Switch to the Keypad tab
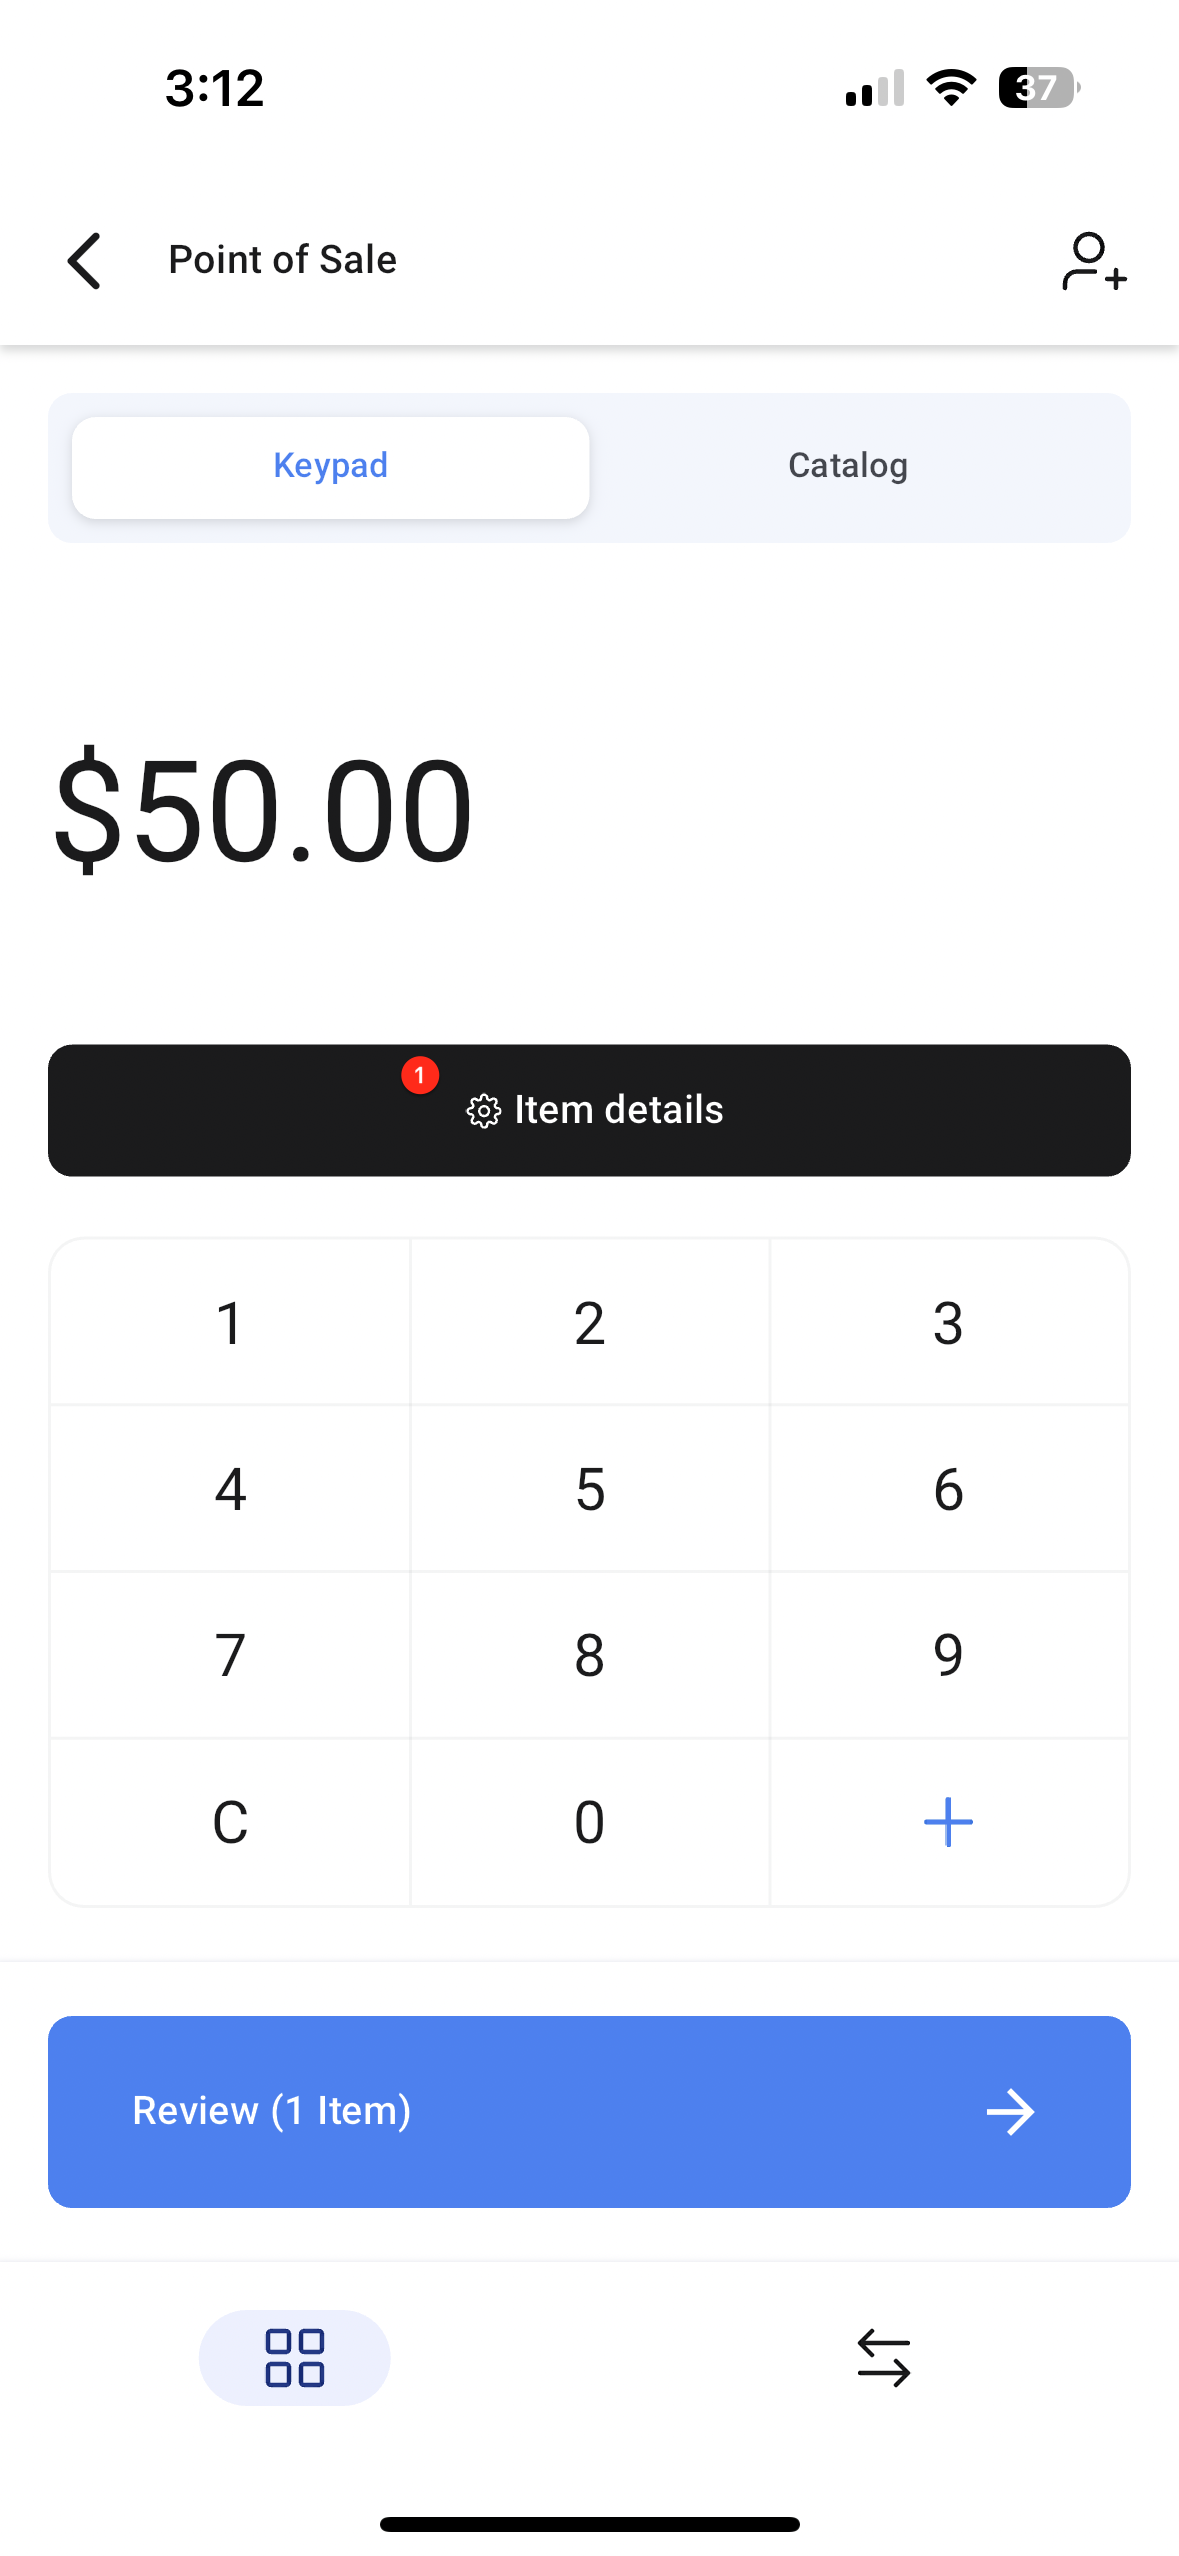Viewport: 1179px width, 2556px height. [x=330, y=467]
